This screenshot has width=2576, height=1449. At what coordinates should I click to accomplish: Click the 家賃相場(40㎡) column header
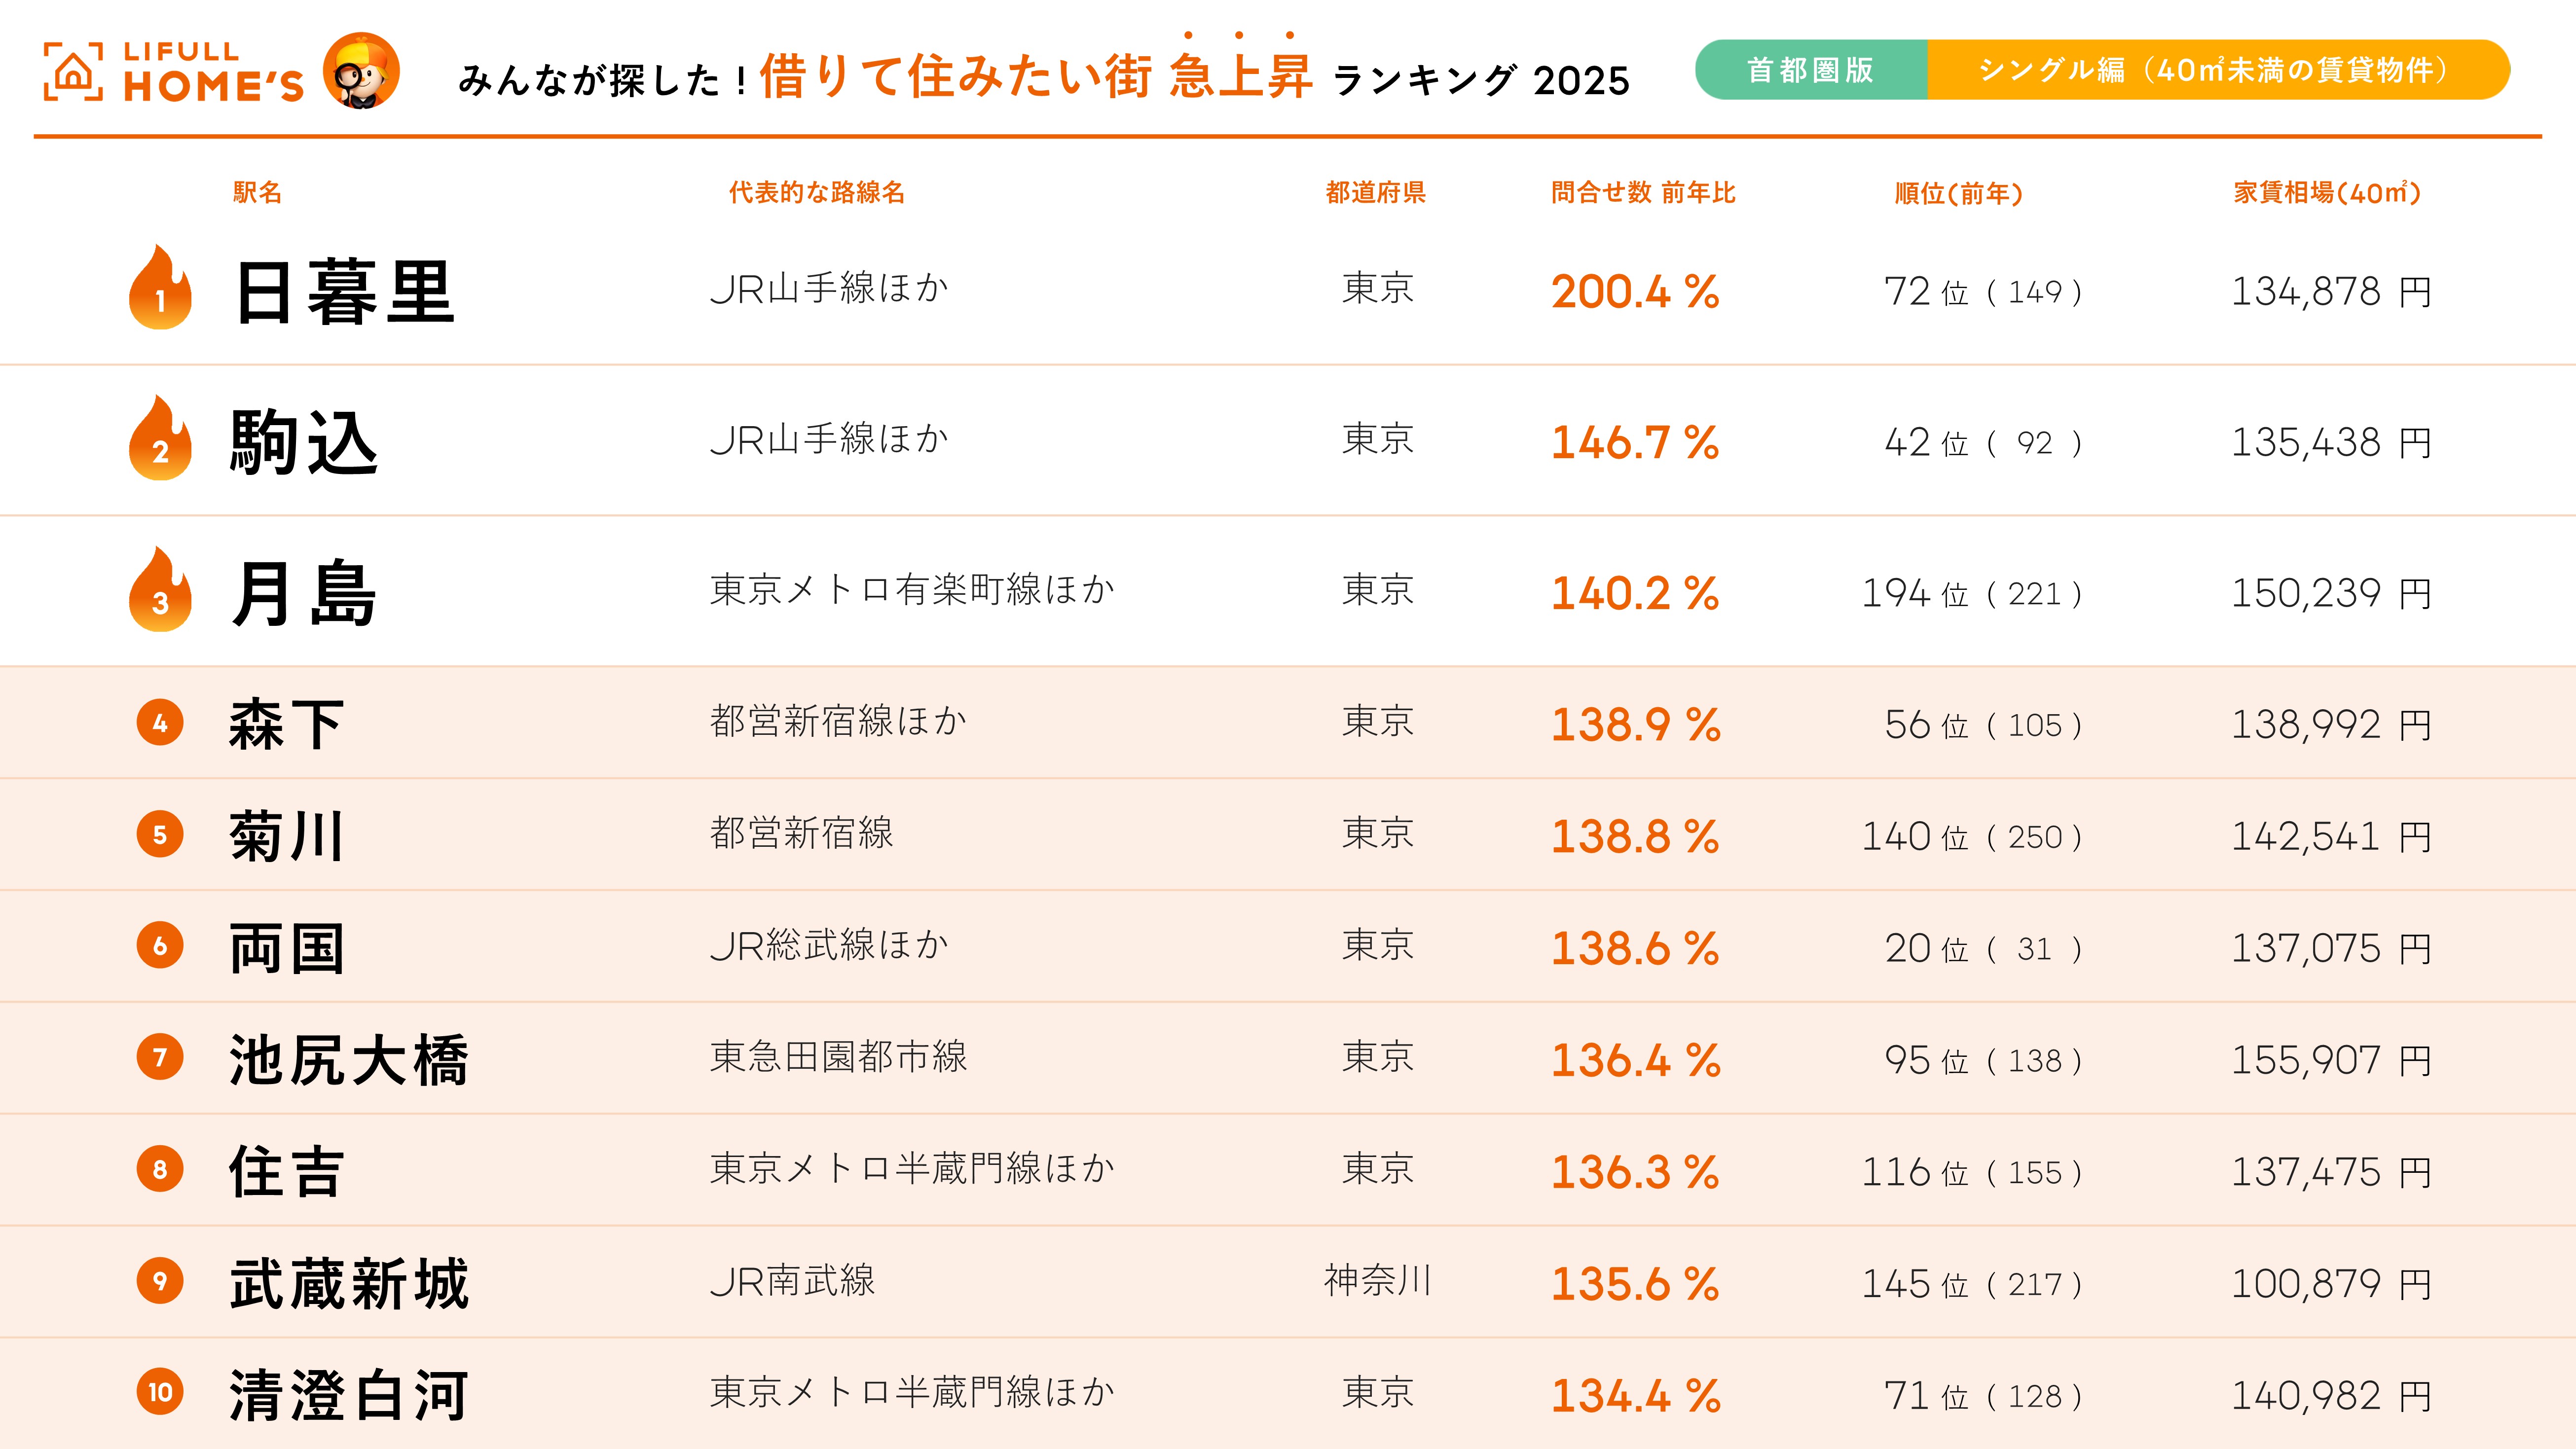click(x=2327, y=192)
